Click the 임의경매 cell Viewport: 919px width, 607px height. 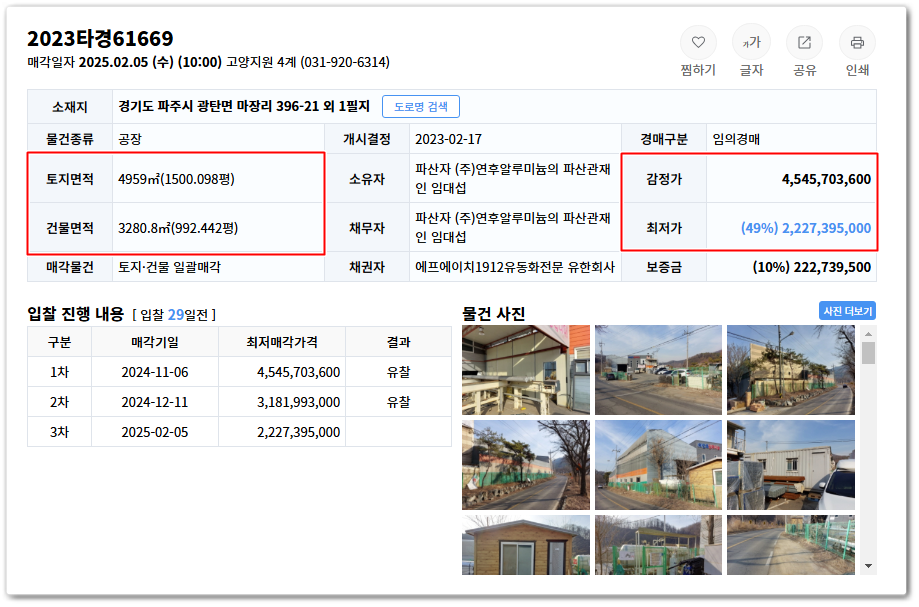(x=736, y=139)
